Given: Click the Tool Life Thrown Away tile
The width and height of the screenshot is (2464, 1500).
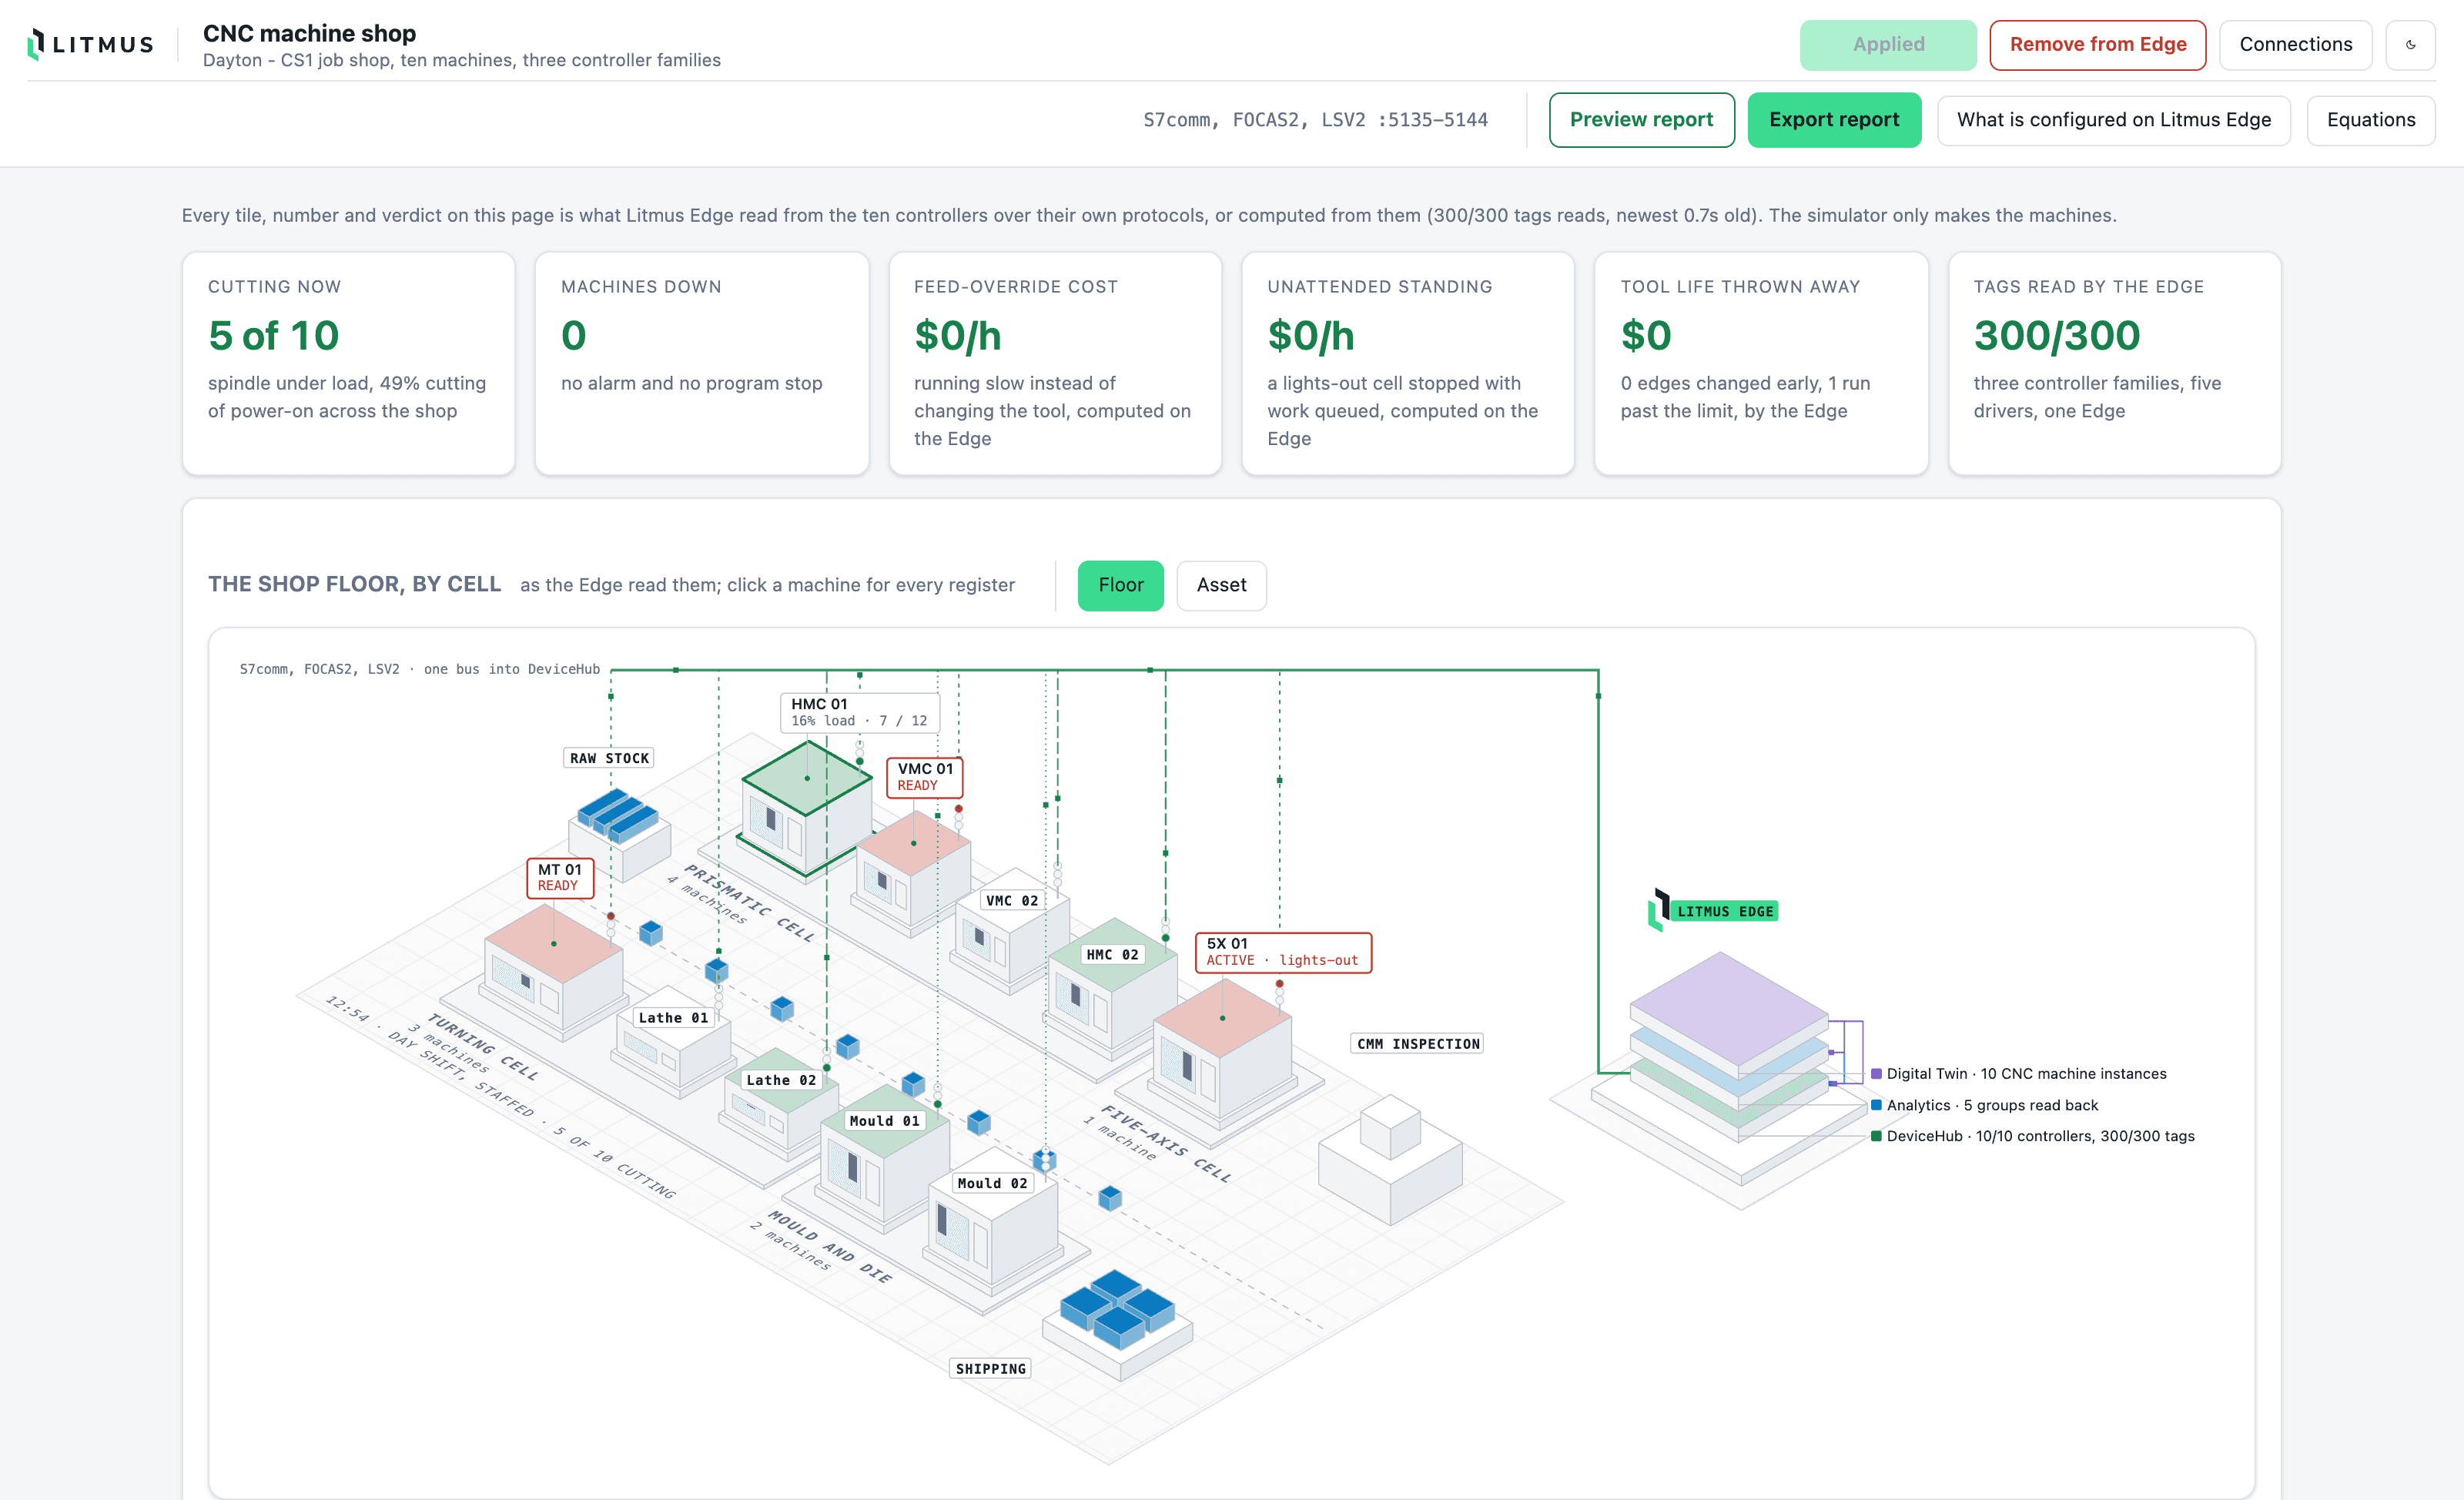Looking at the screenshot, I should [1761, 363].
